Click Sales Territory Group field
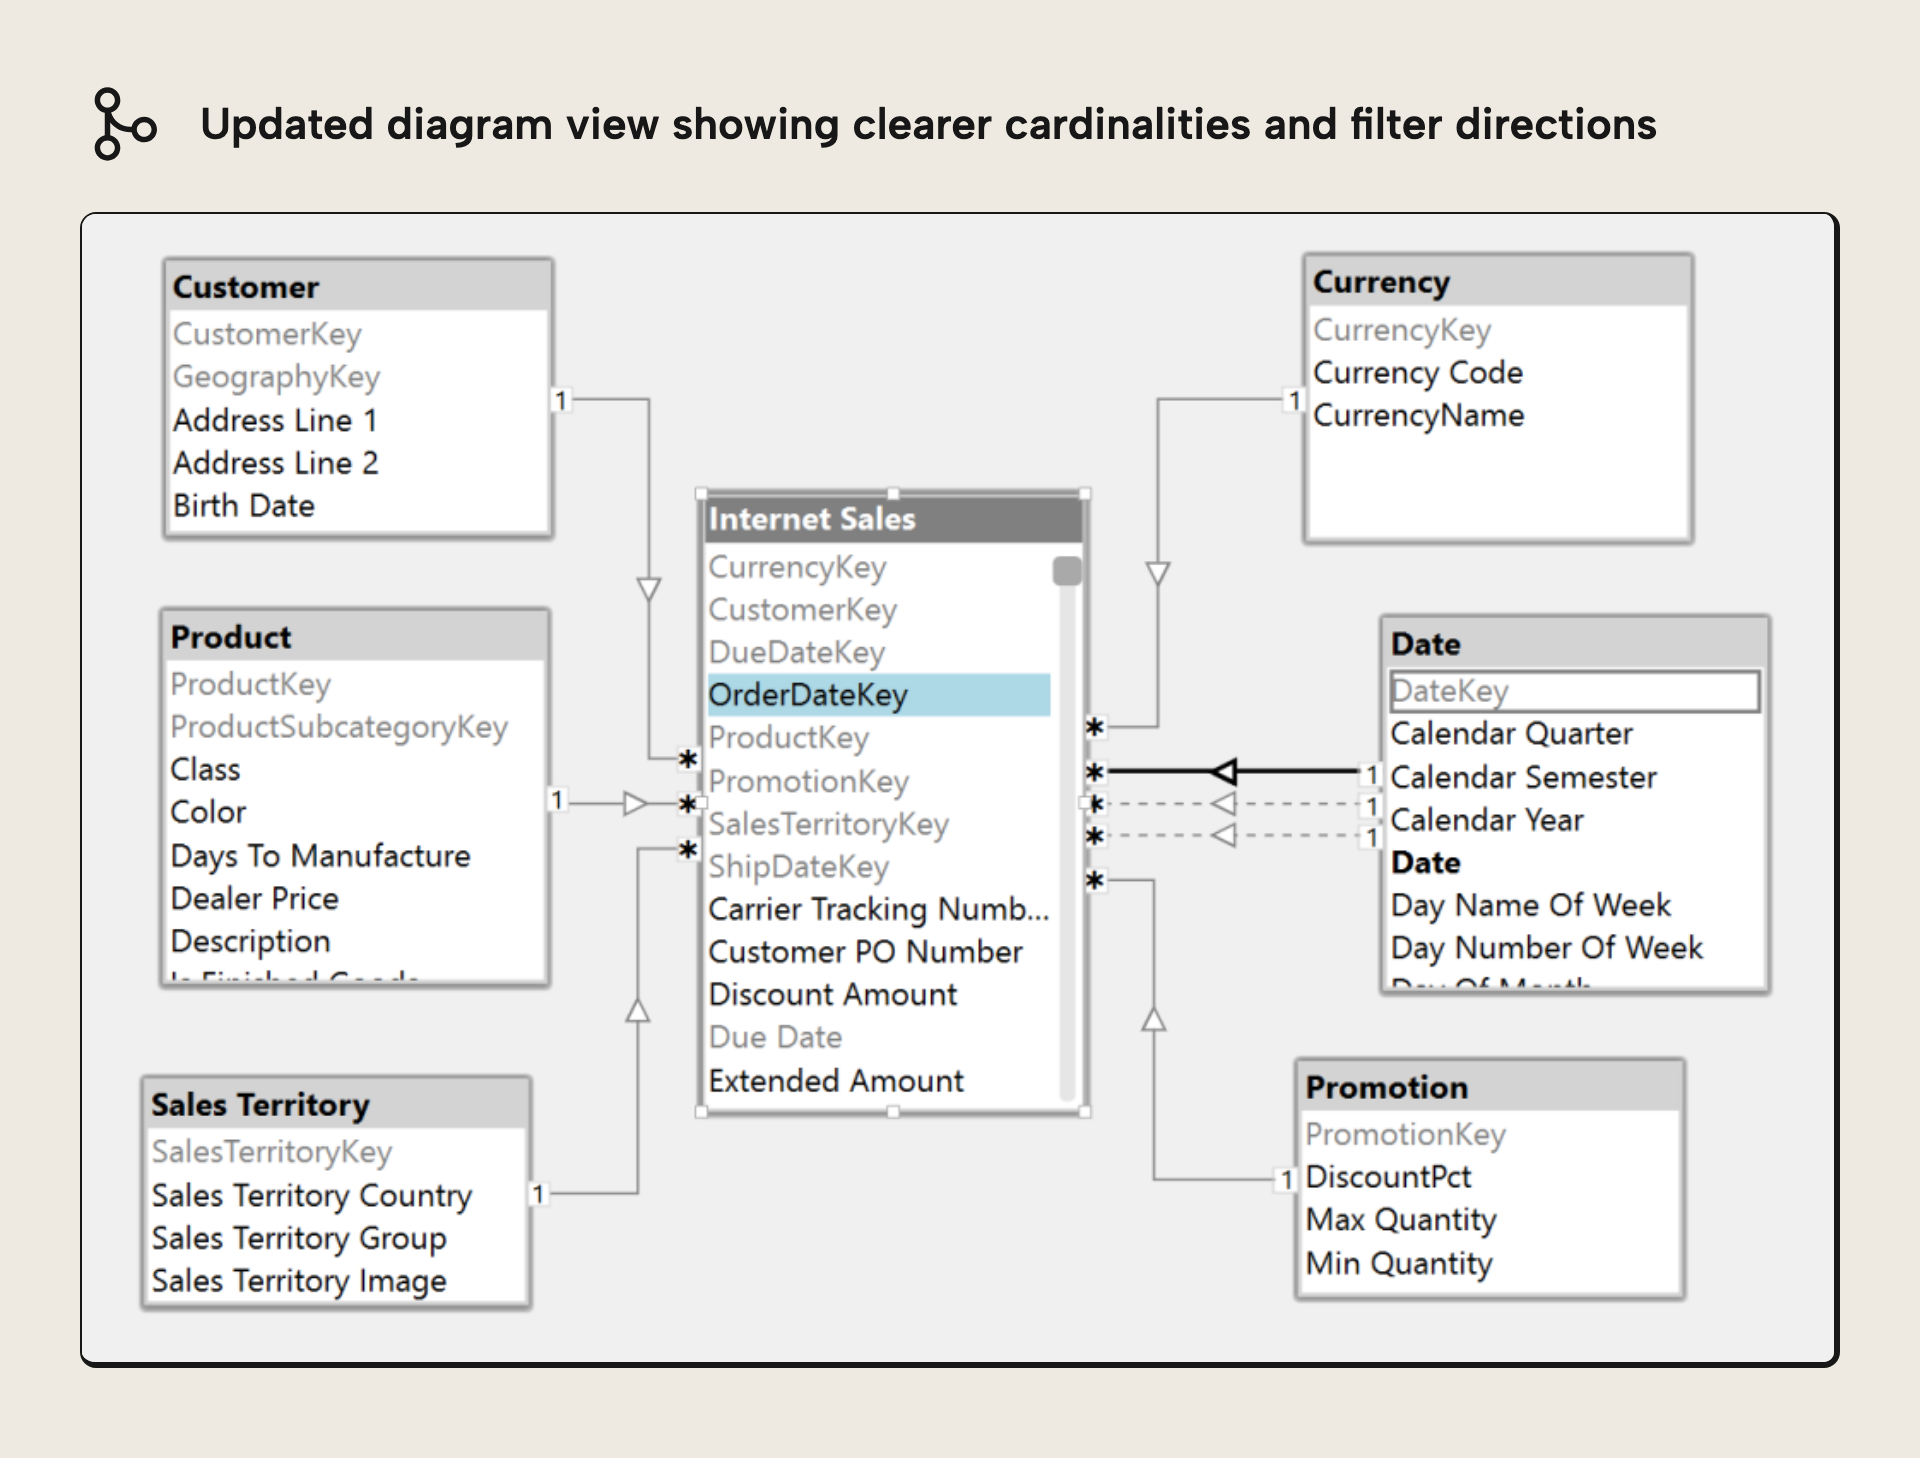The image size is (1920, 1458). (x=300, y=1238)
